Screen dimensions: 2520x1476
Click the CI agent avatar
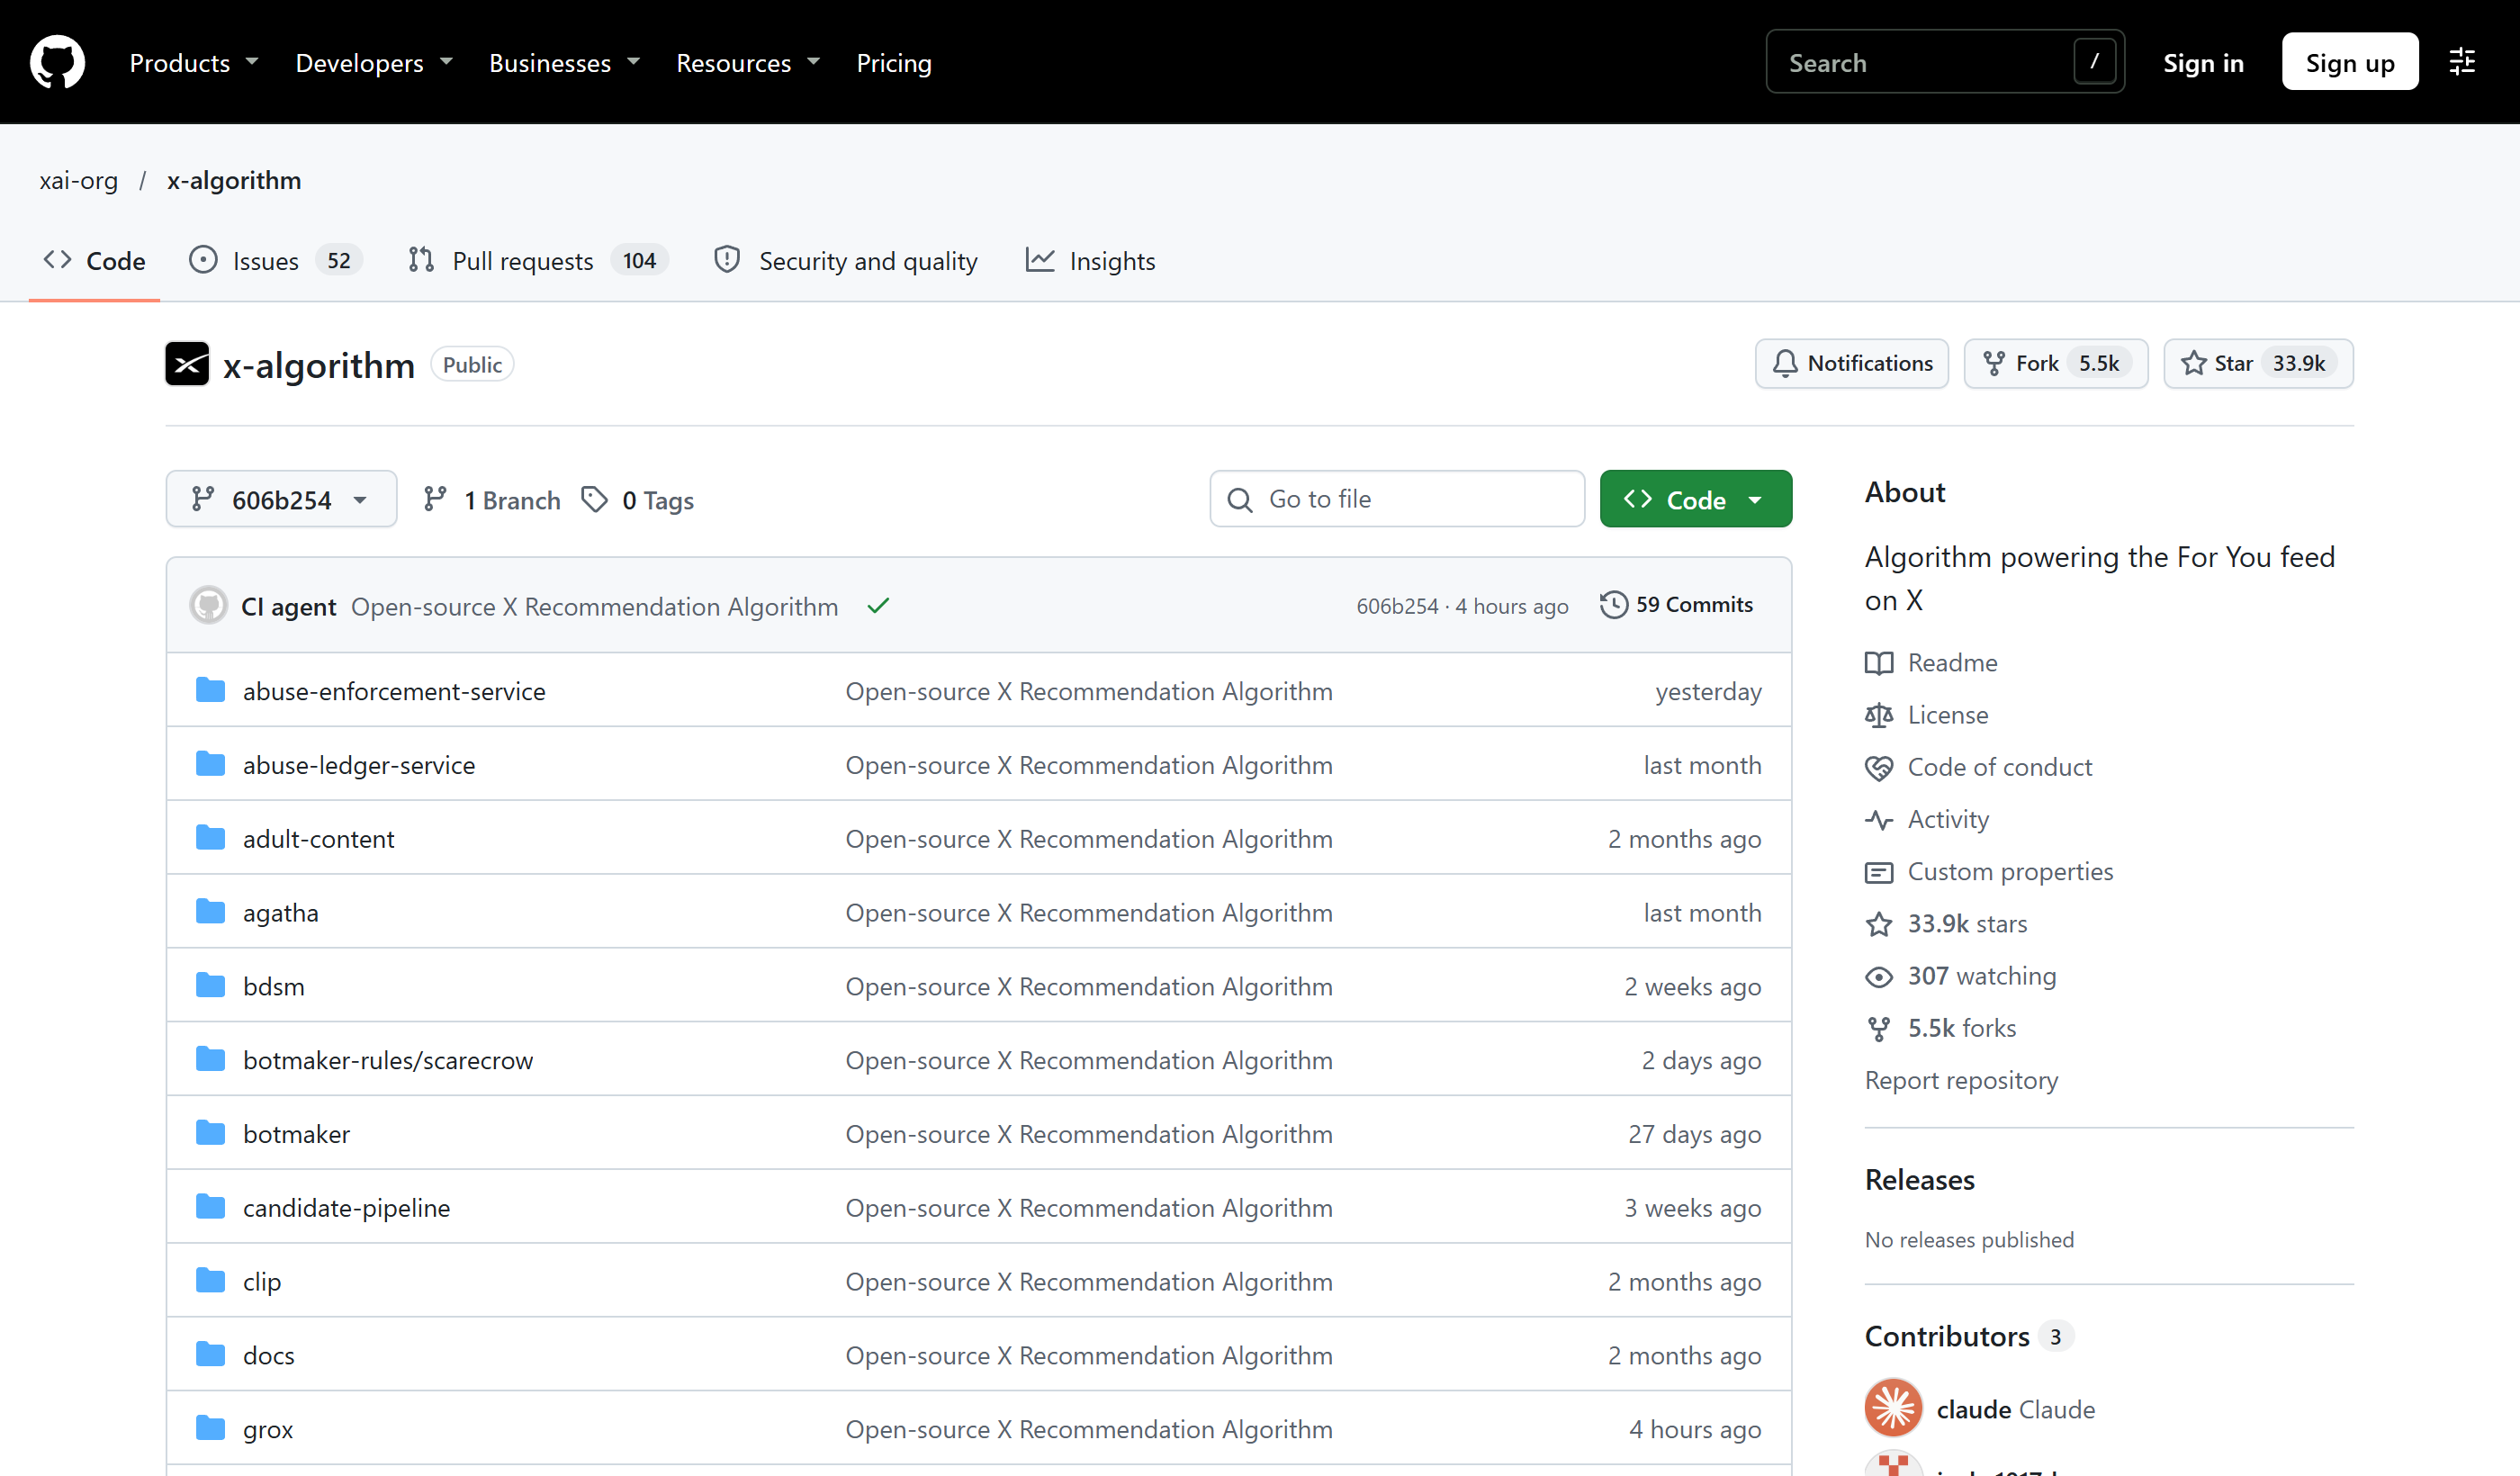tap(208, 606)
